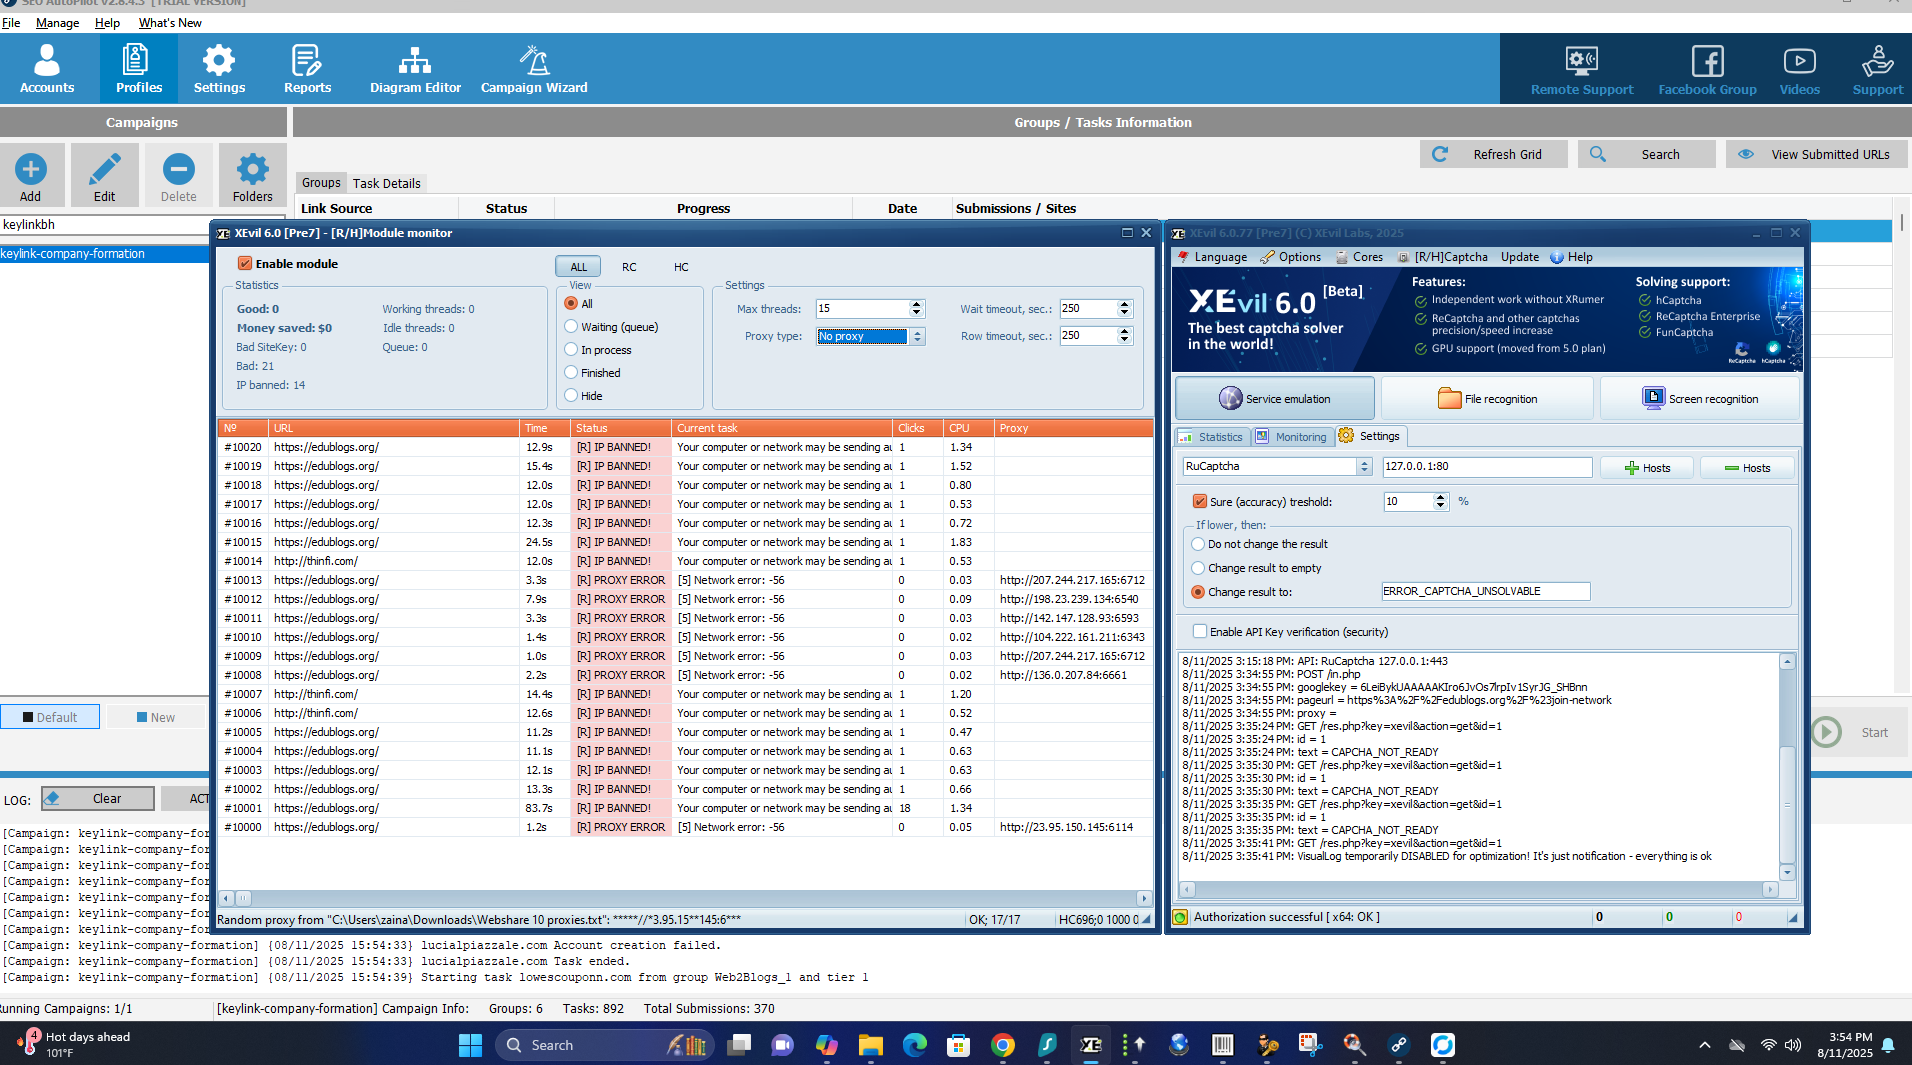This screenshot has width=1912, height=1065.
Task: Launch the Diagram Editor
Action: (415, 69)
